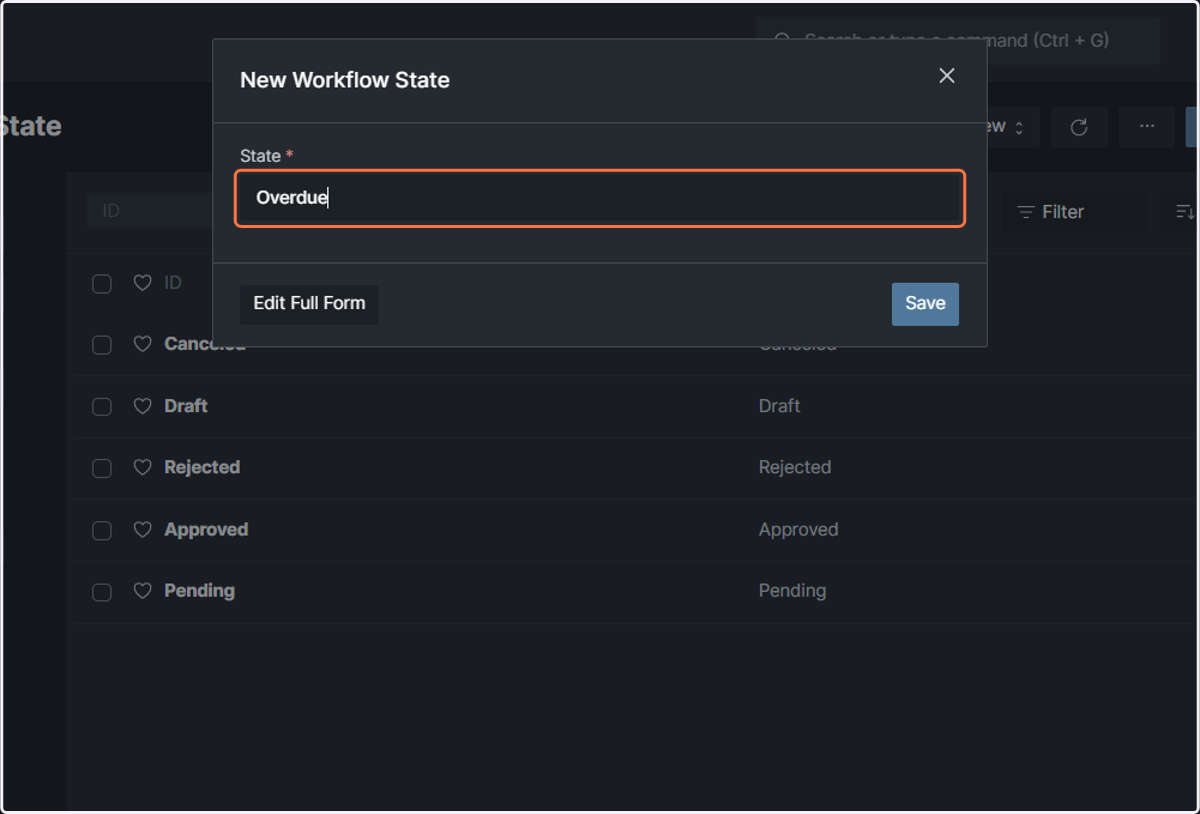
Task: Like the Canceled row heart icon
Action: pos(143,344)
